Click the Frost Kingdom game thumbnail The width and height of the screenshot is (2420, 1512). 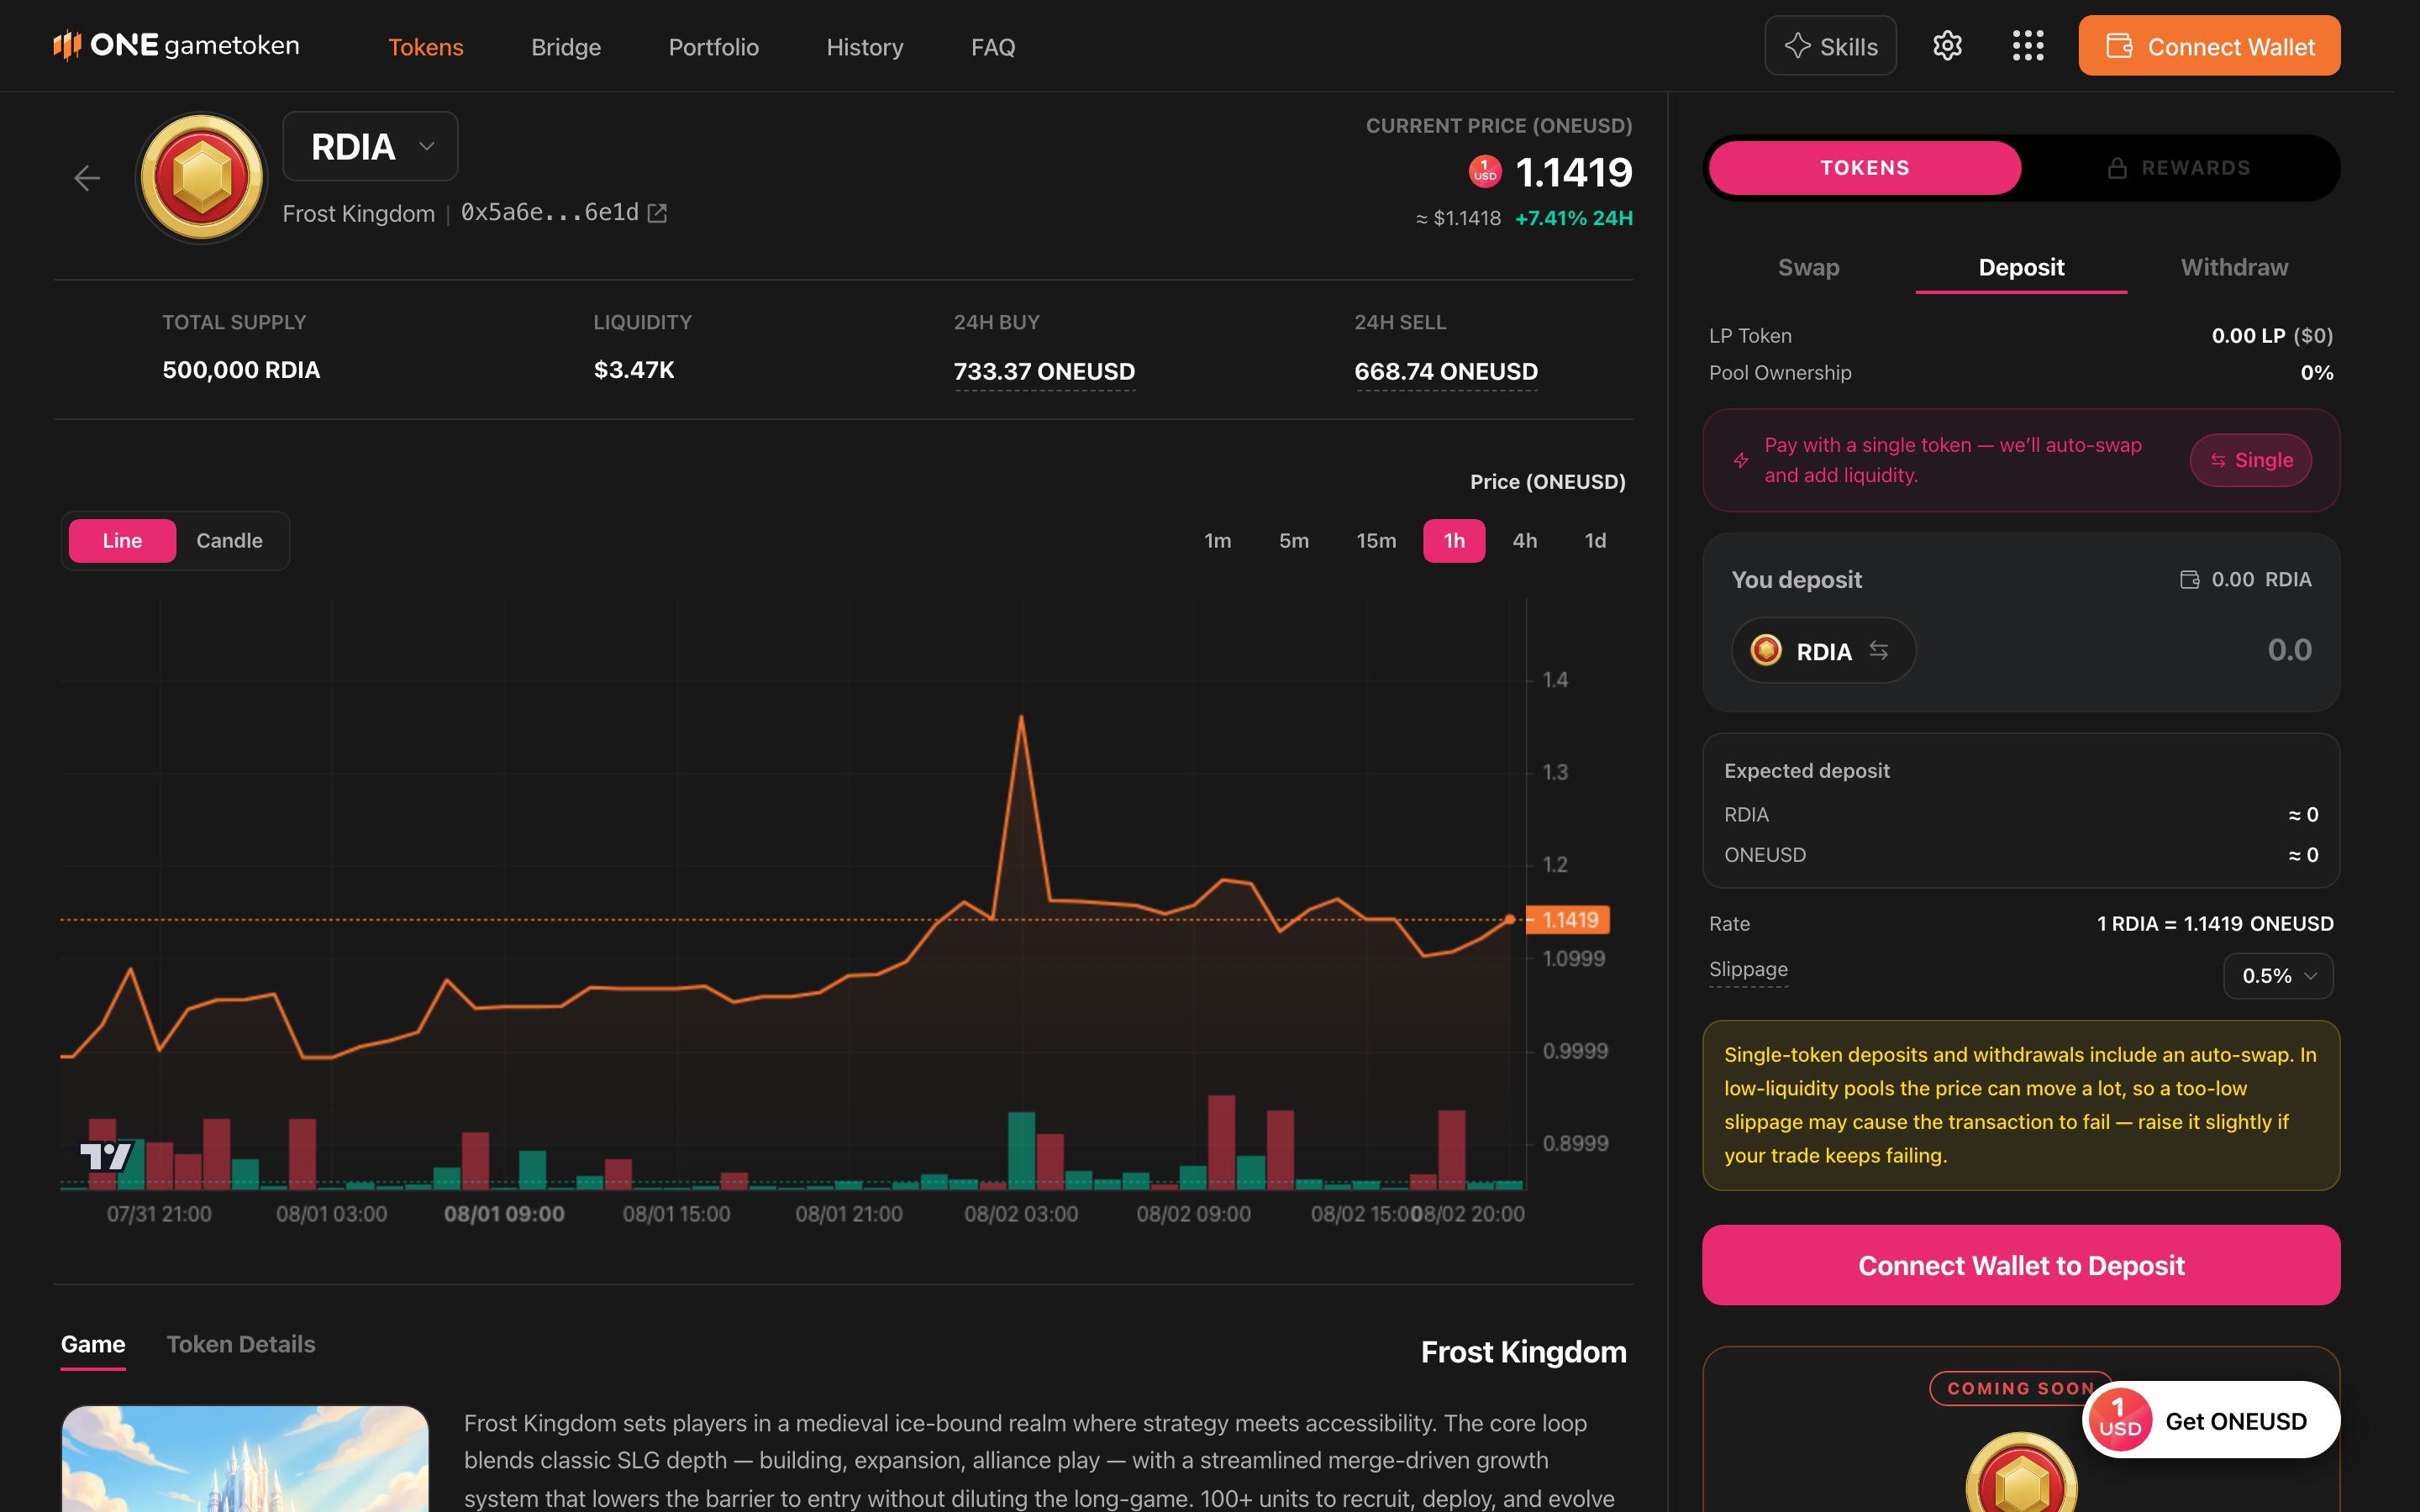pyautogui.click(x=245, y=1458)
